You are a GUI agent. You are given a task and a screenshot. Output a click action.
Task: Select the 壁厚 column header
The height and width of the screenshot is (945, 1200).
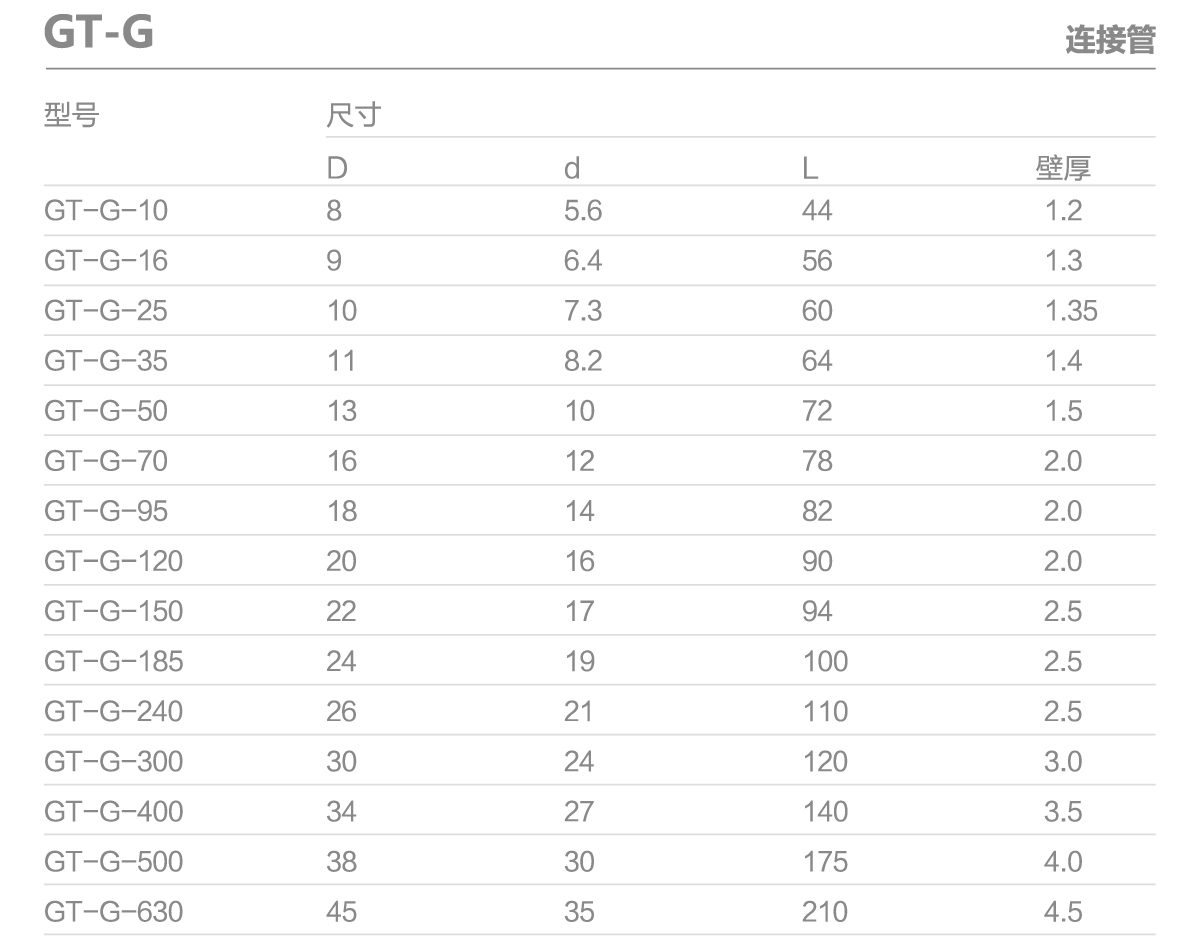coord(1063,168)
